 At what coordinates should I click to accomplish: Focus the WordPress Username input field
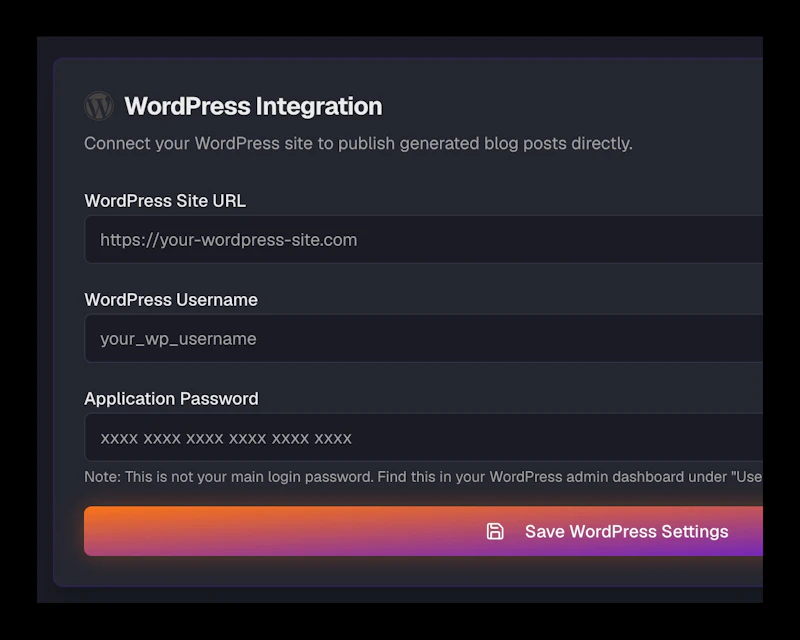click(423, 338)
